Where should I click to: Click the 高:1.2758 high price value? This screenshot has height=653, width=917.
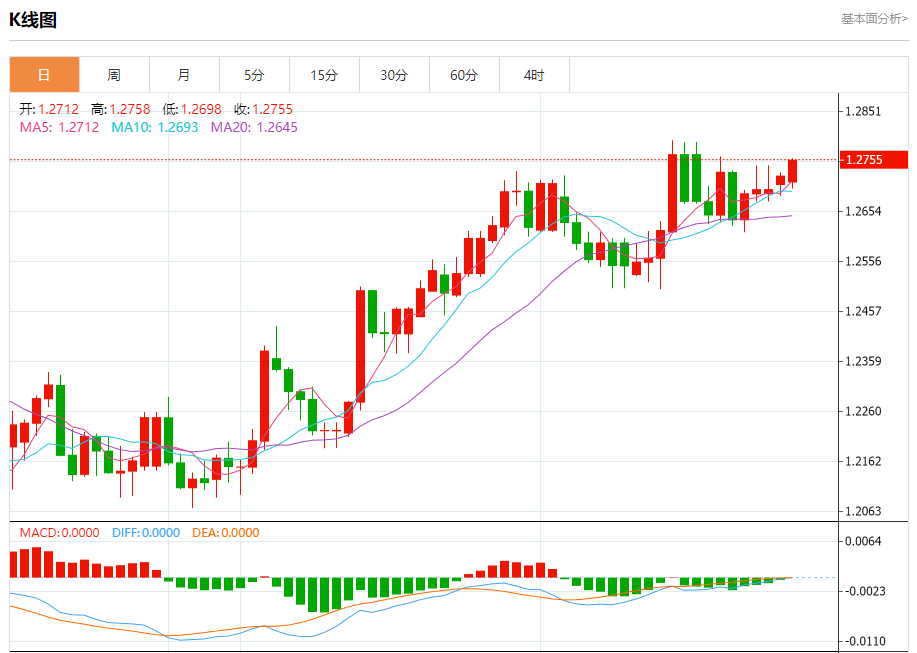[121, 109]
